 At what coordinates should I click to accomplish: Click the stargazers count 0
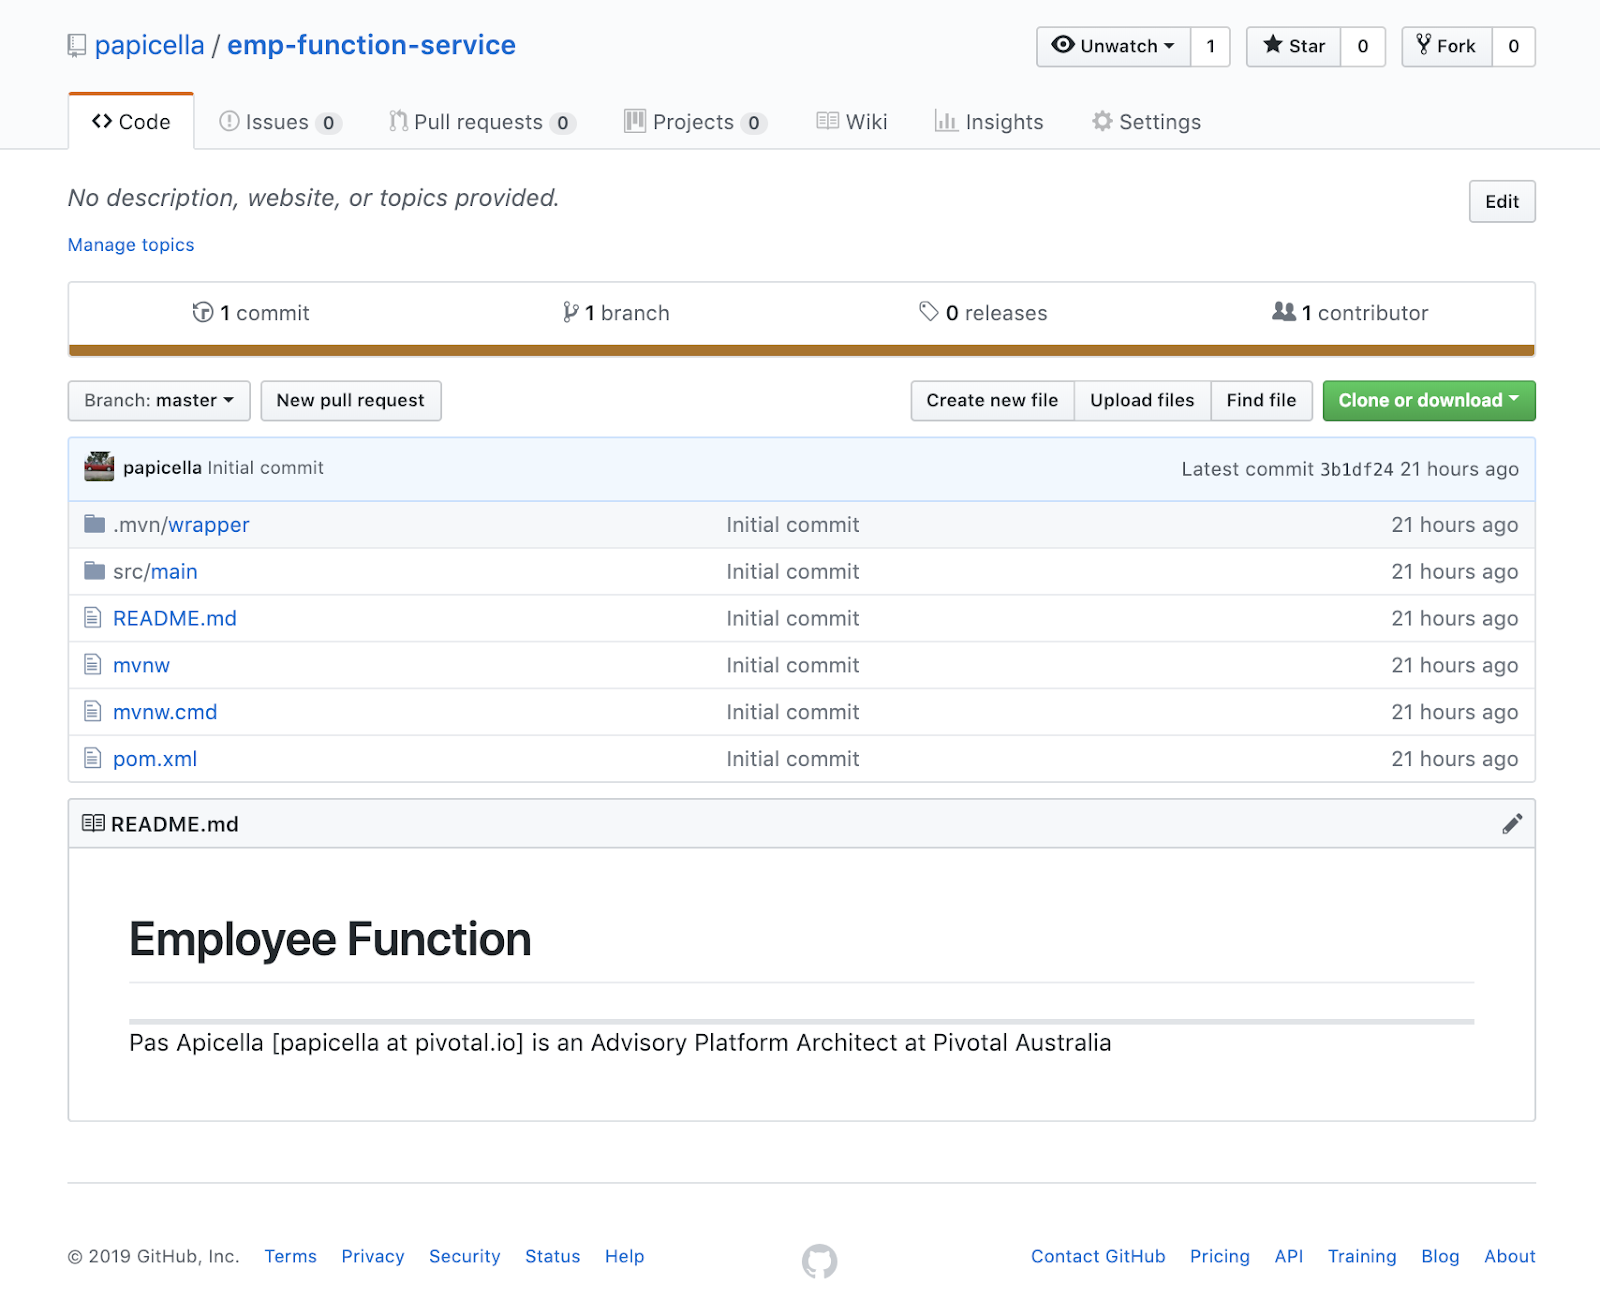pos(1363,46)
